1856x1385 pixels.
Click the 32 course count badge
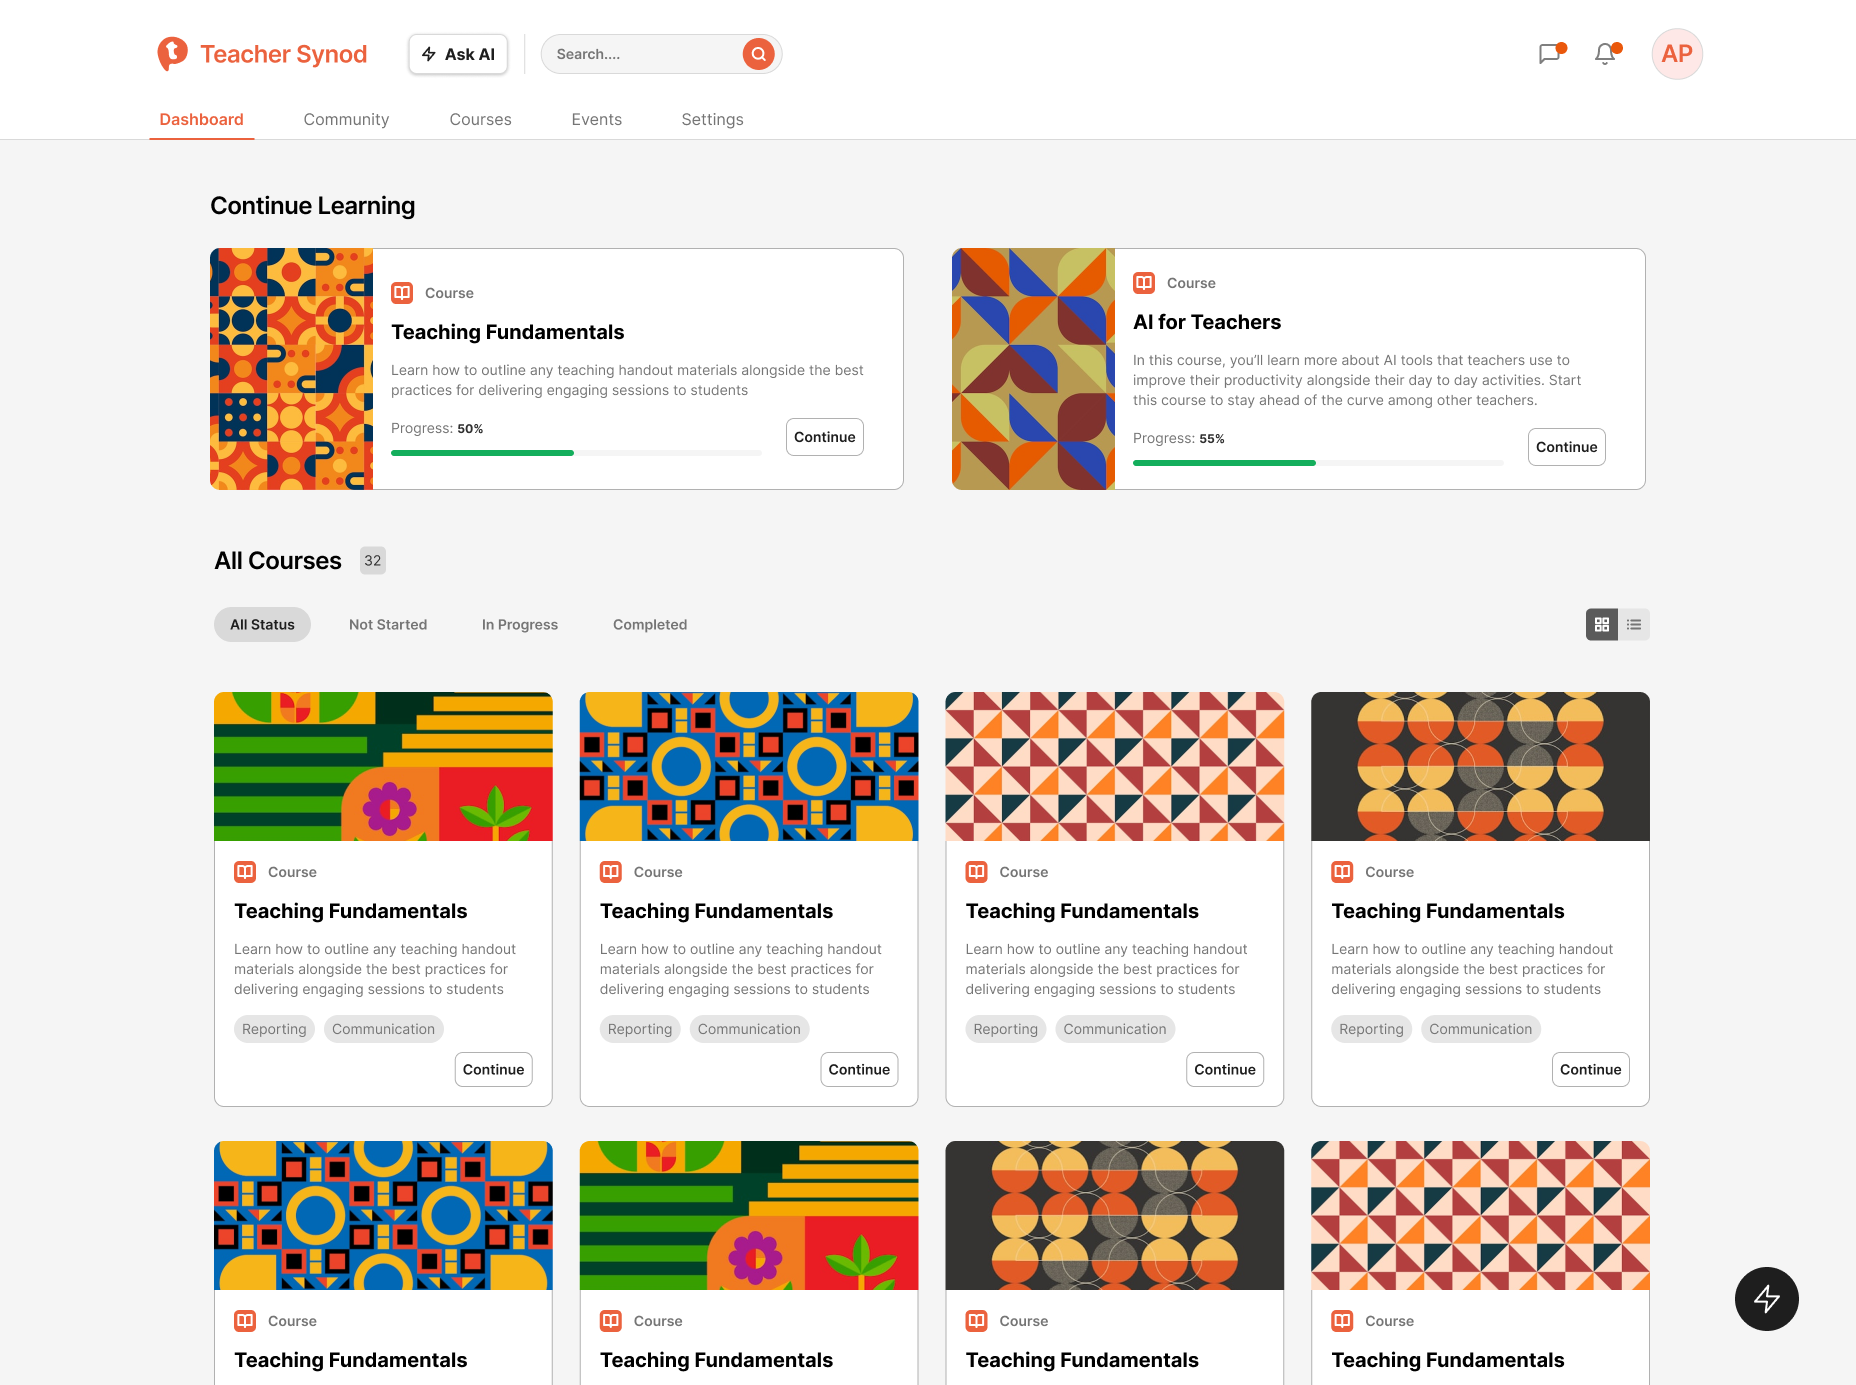tap(373, 561)
